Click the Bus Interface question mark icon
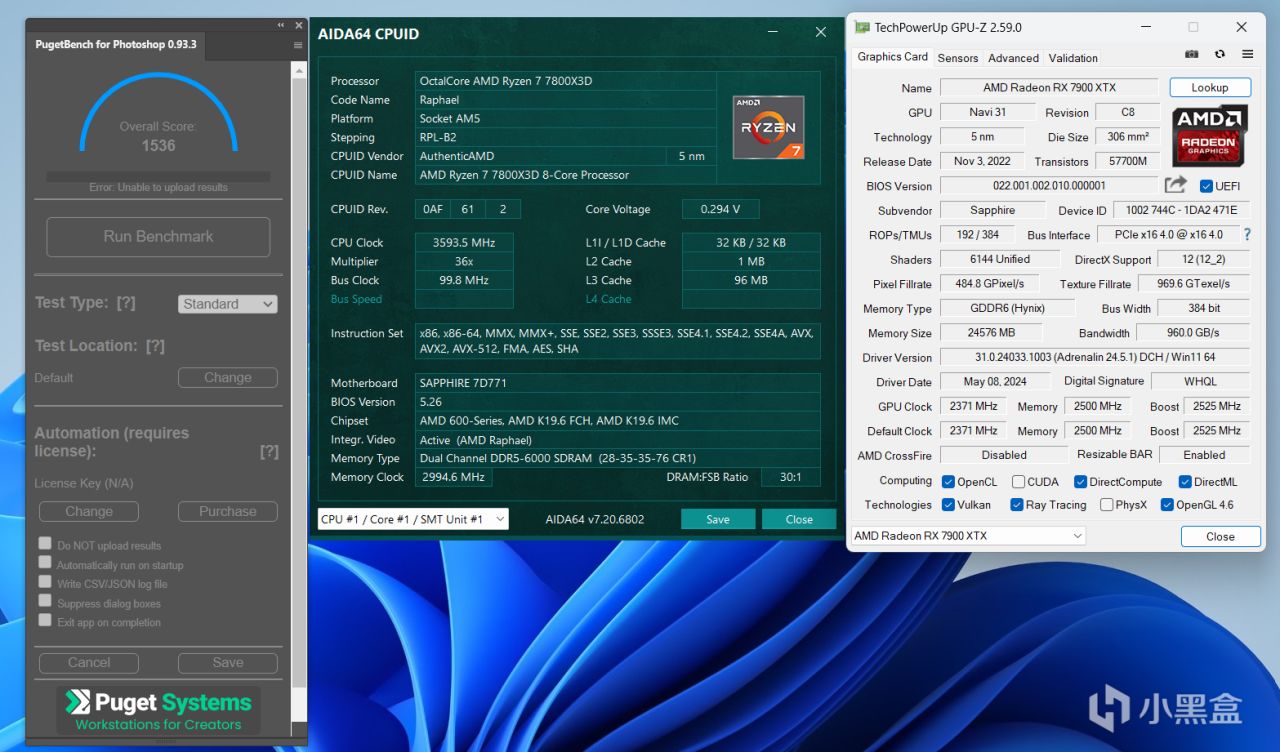Screen dimensions: 1280x752 (x=1247, y=235)
